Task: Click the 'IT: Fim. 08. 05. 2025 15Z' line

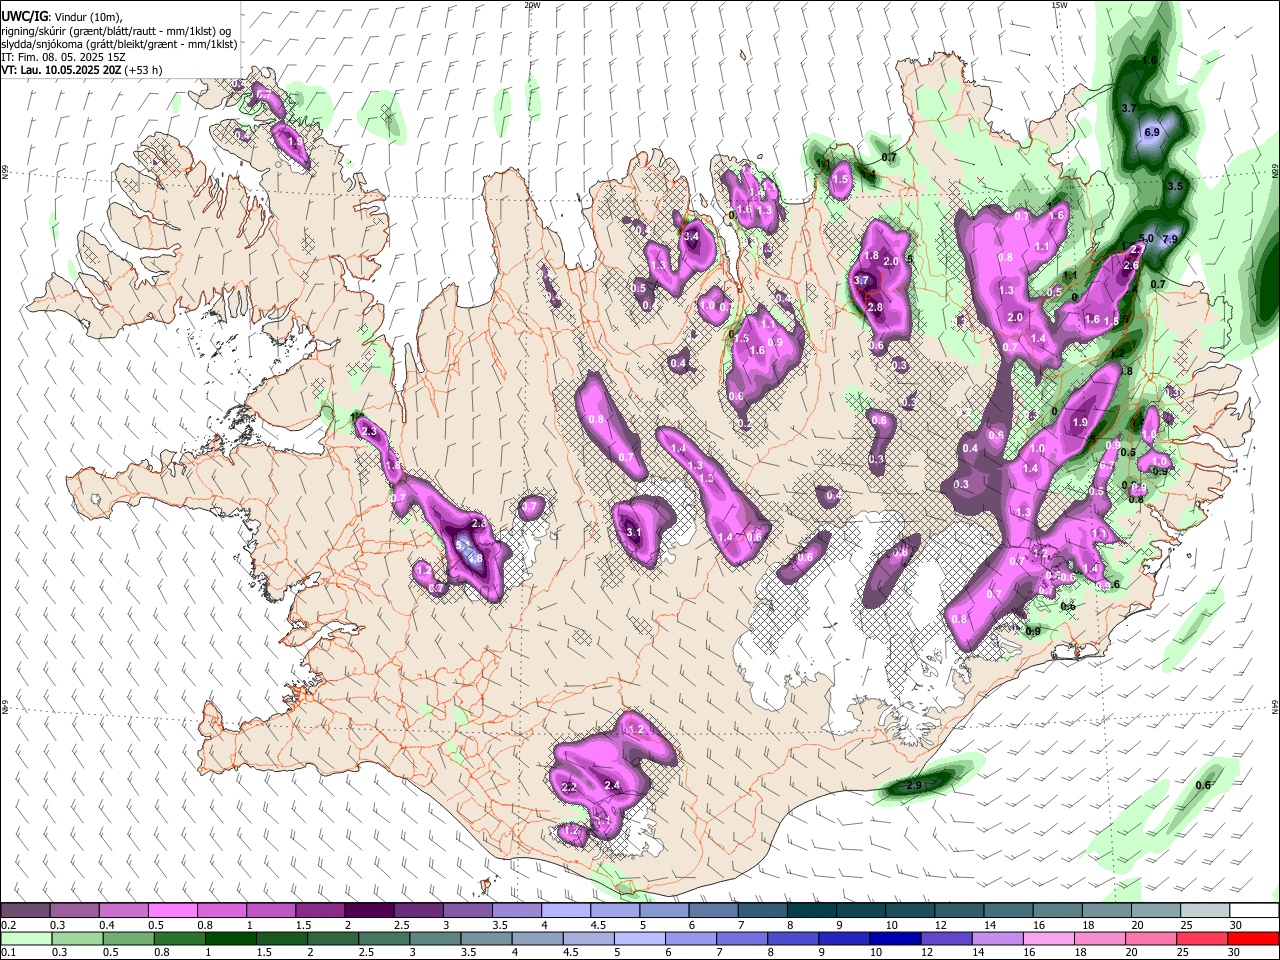Action: [62, 57]
